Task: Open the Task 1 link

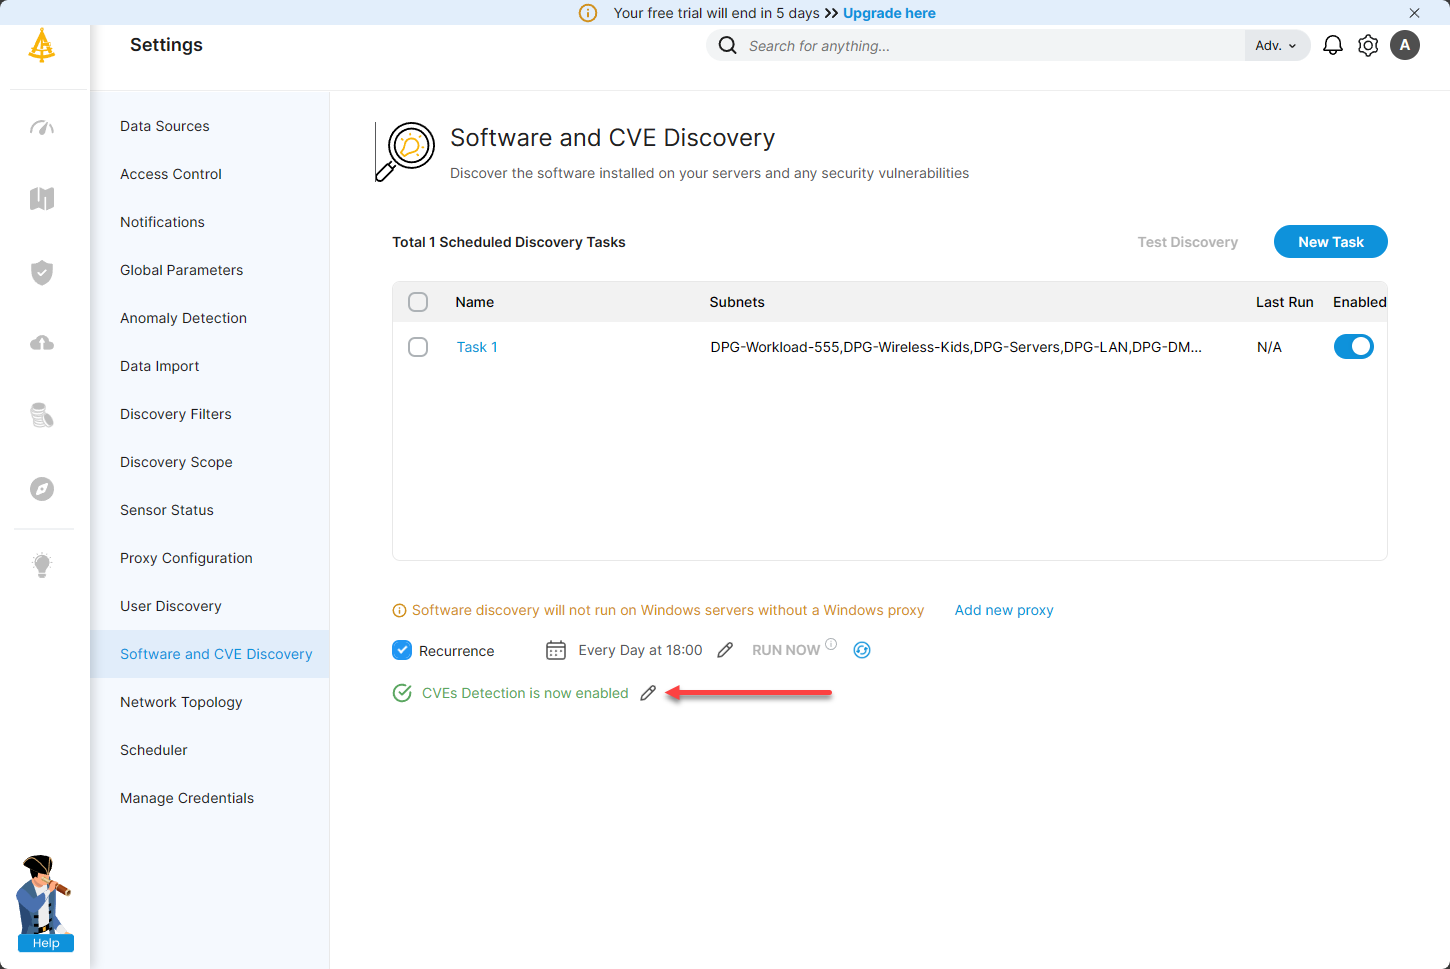Action: 477,347
